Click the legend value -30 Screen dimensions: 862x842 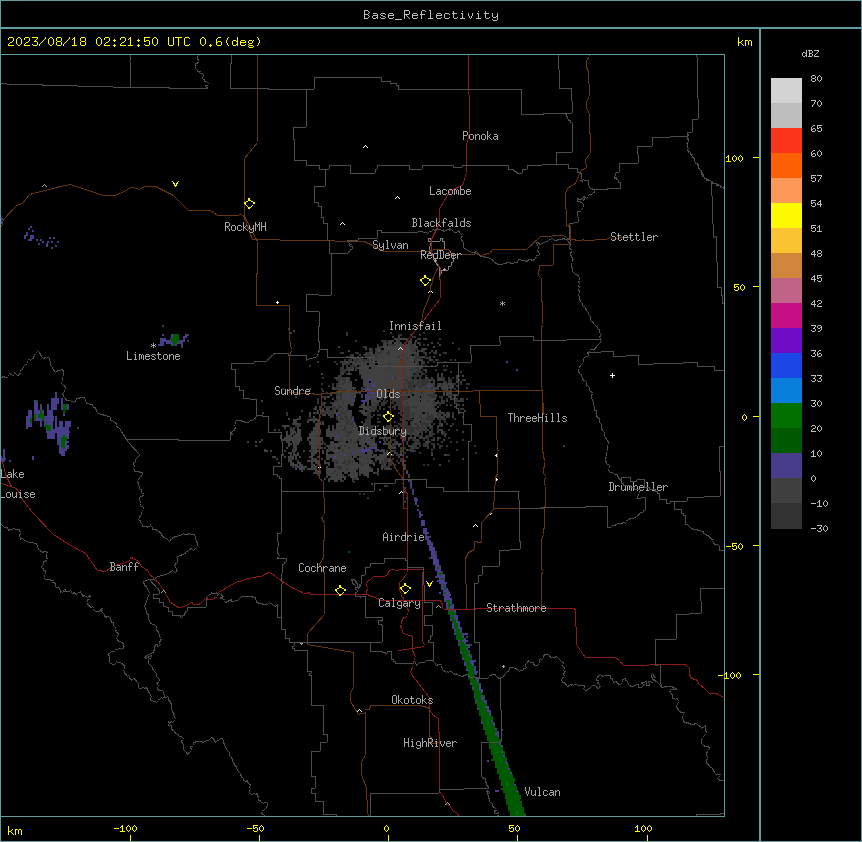coord(819,528)
